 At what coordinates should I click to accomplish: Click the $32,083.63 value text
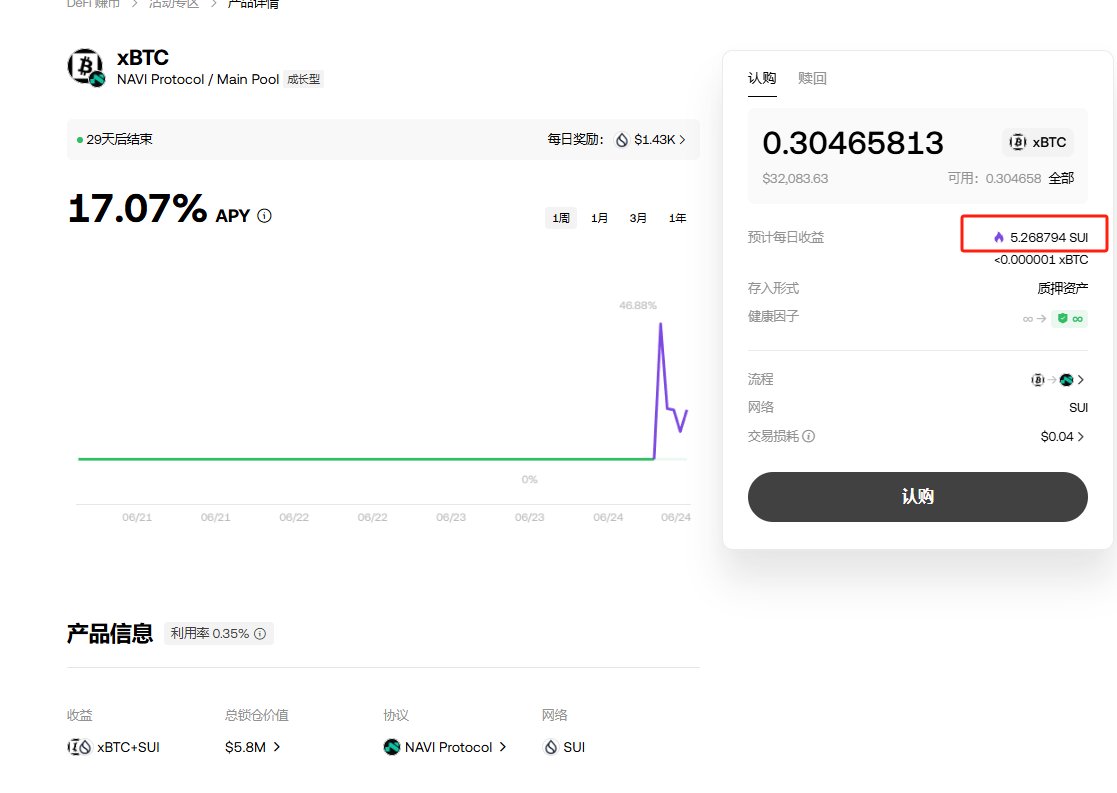pos(795,179)
